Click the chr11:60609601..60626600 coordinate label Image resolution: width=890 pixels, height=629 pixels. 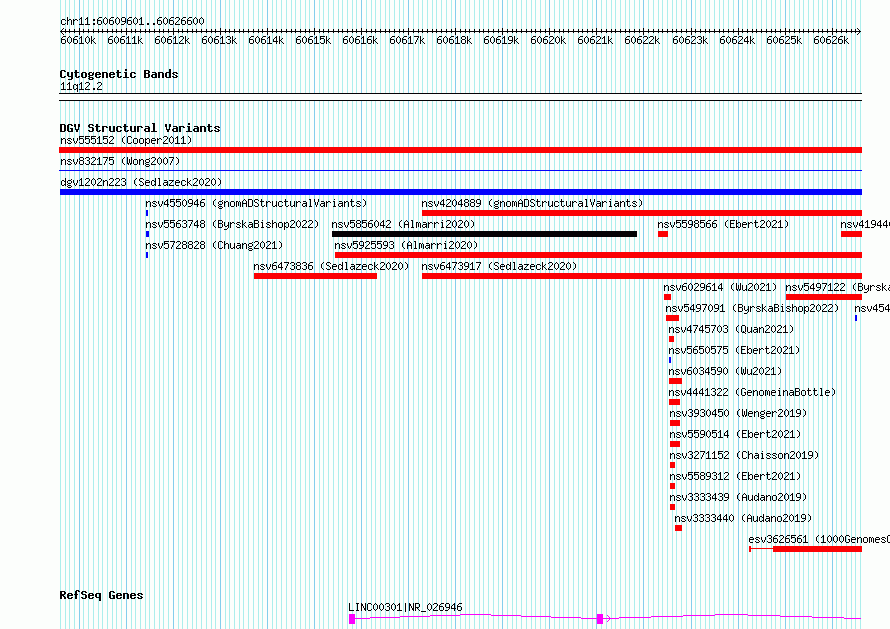pyautogui.click(x=132, y=22)
